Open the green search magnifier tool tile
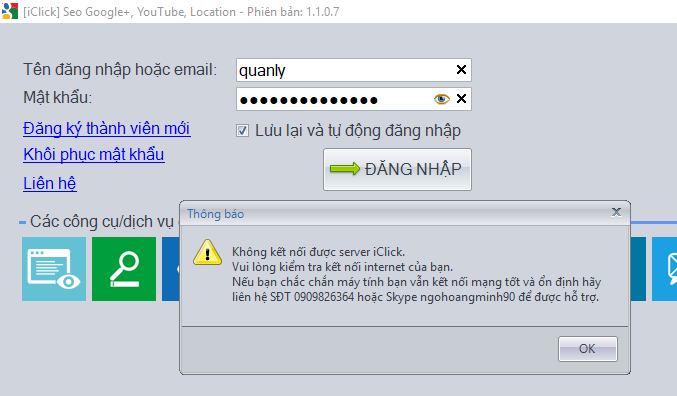 pos(124,269)
